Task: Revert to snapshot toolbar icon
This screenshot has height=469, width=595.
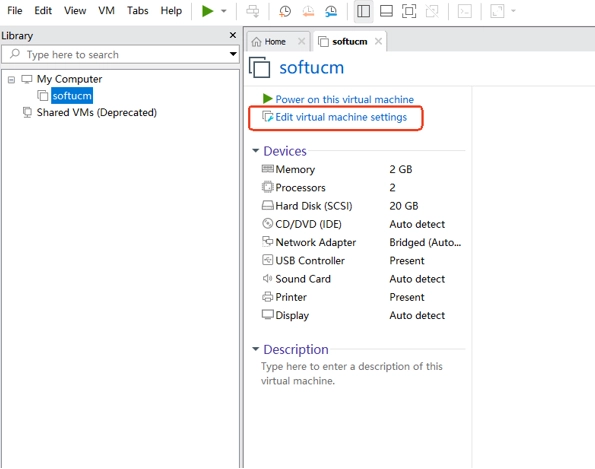Action: click(x=308, y=11)
